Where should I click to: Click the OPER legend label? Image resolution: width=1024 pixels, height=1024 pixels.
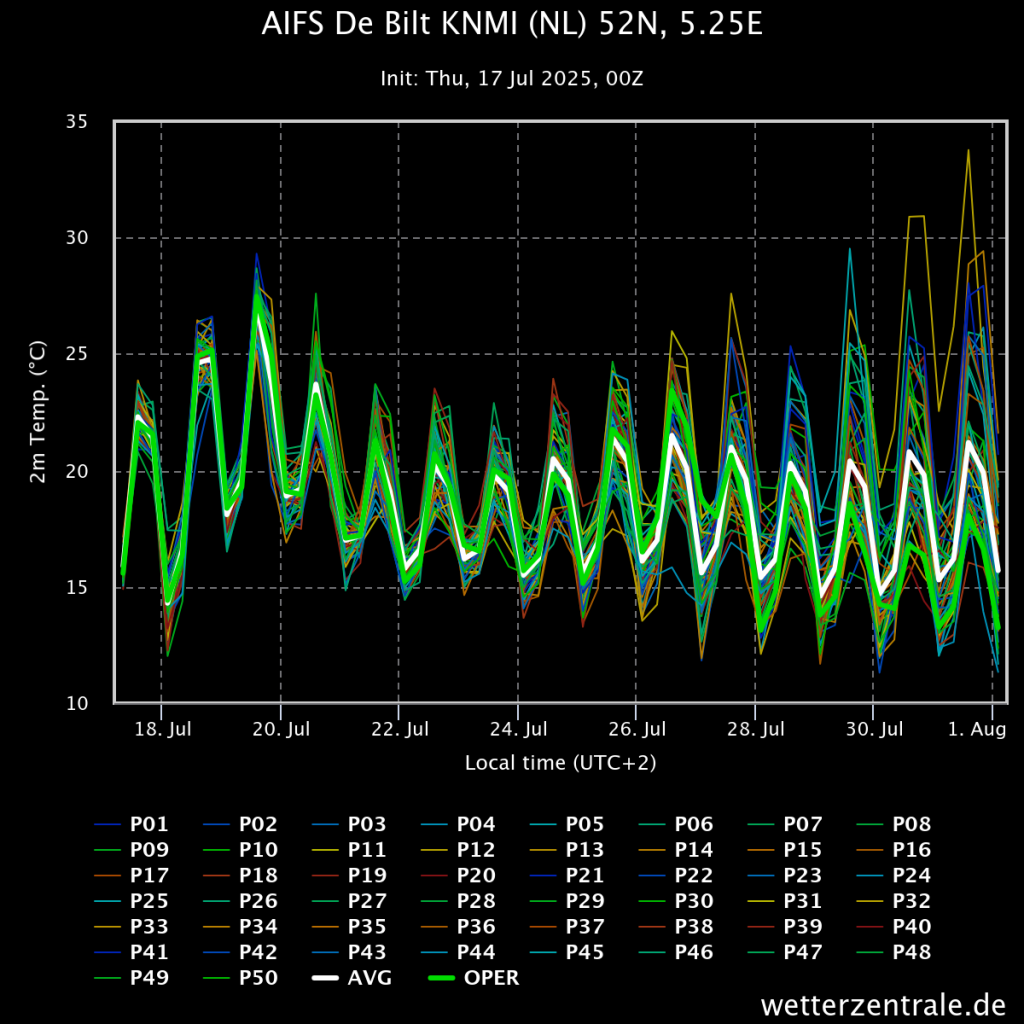pyautogui.click(x=492, y=978)
